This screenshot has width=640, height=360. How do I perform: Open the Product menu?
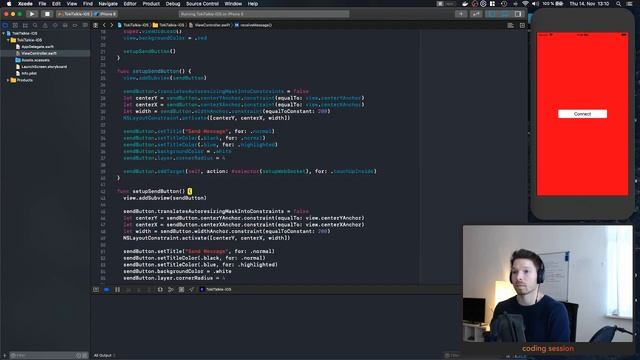pyautogui.click(x=151, y=4)
